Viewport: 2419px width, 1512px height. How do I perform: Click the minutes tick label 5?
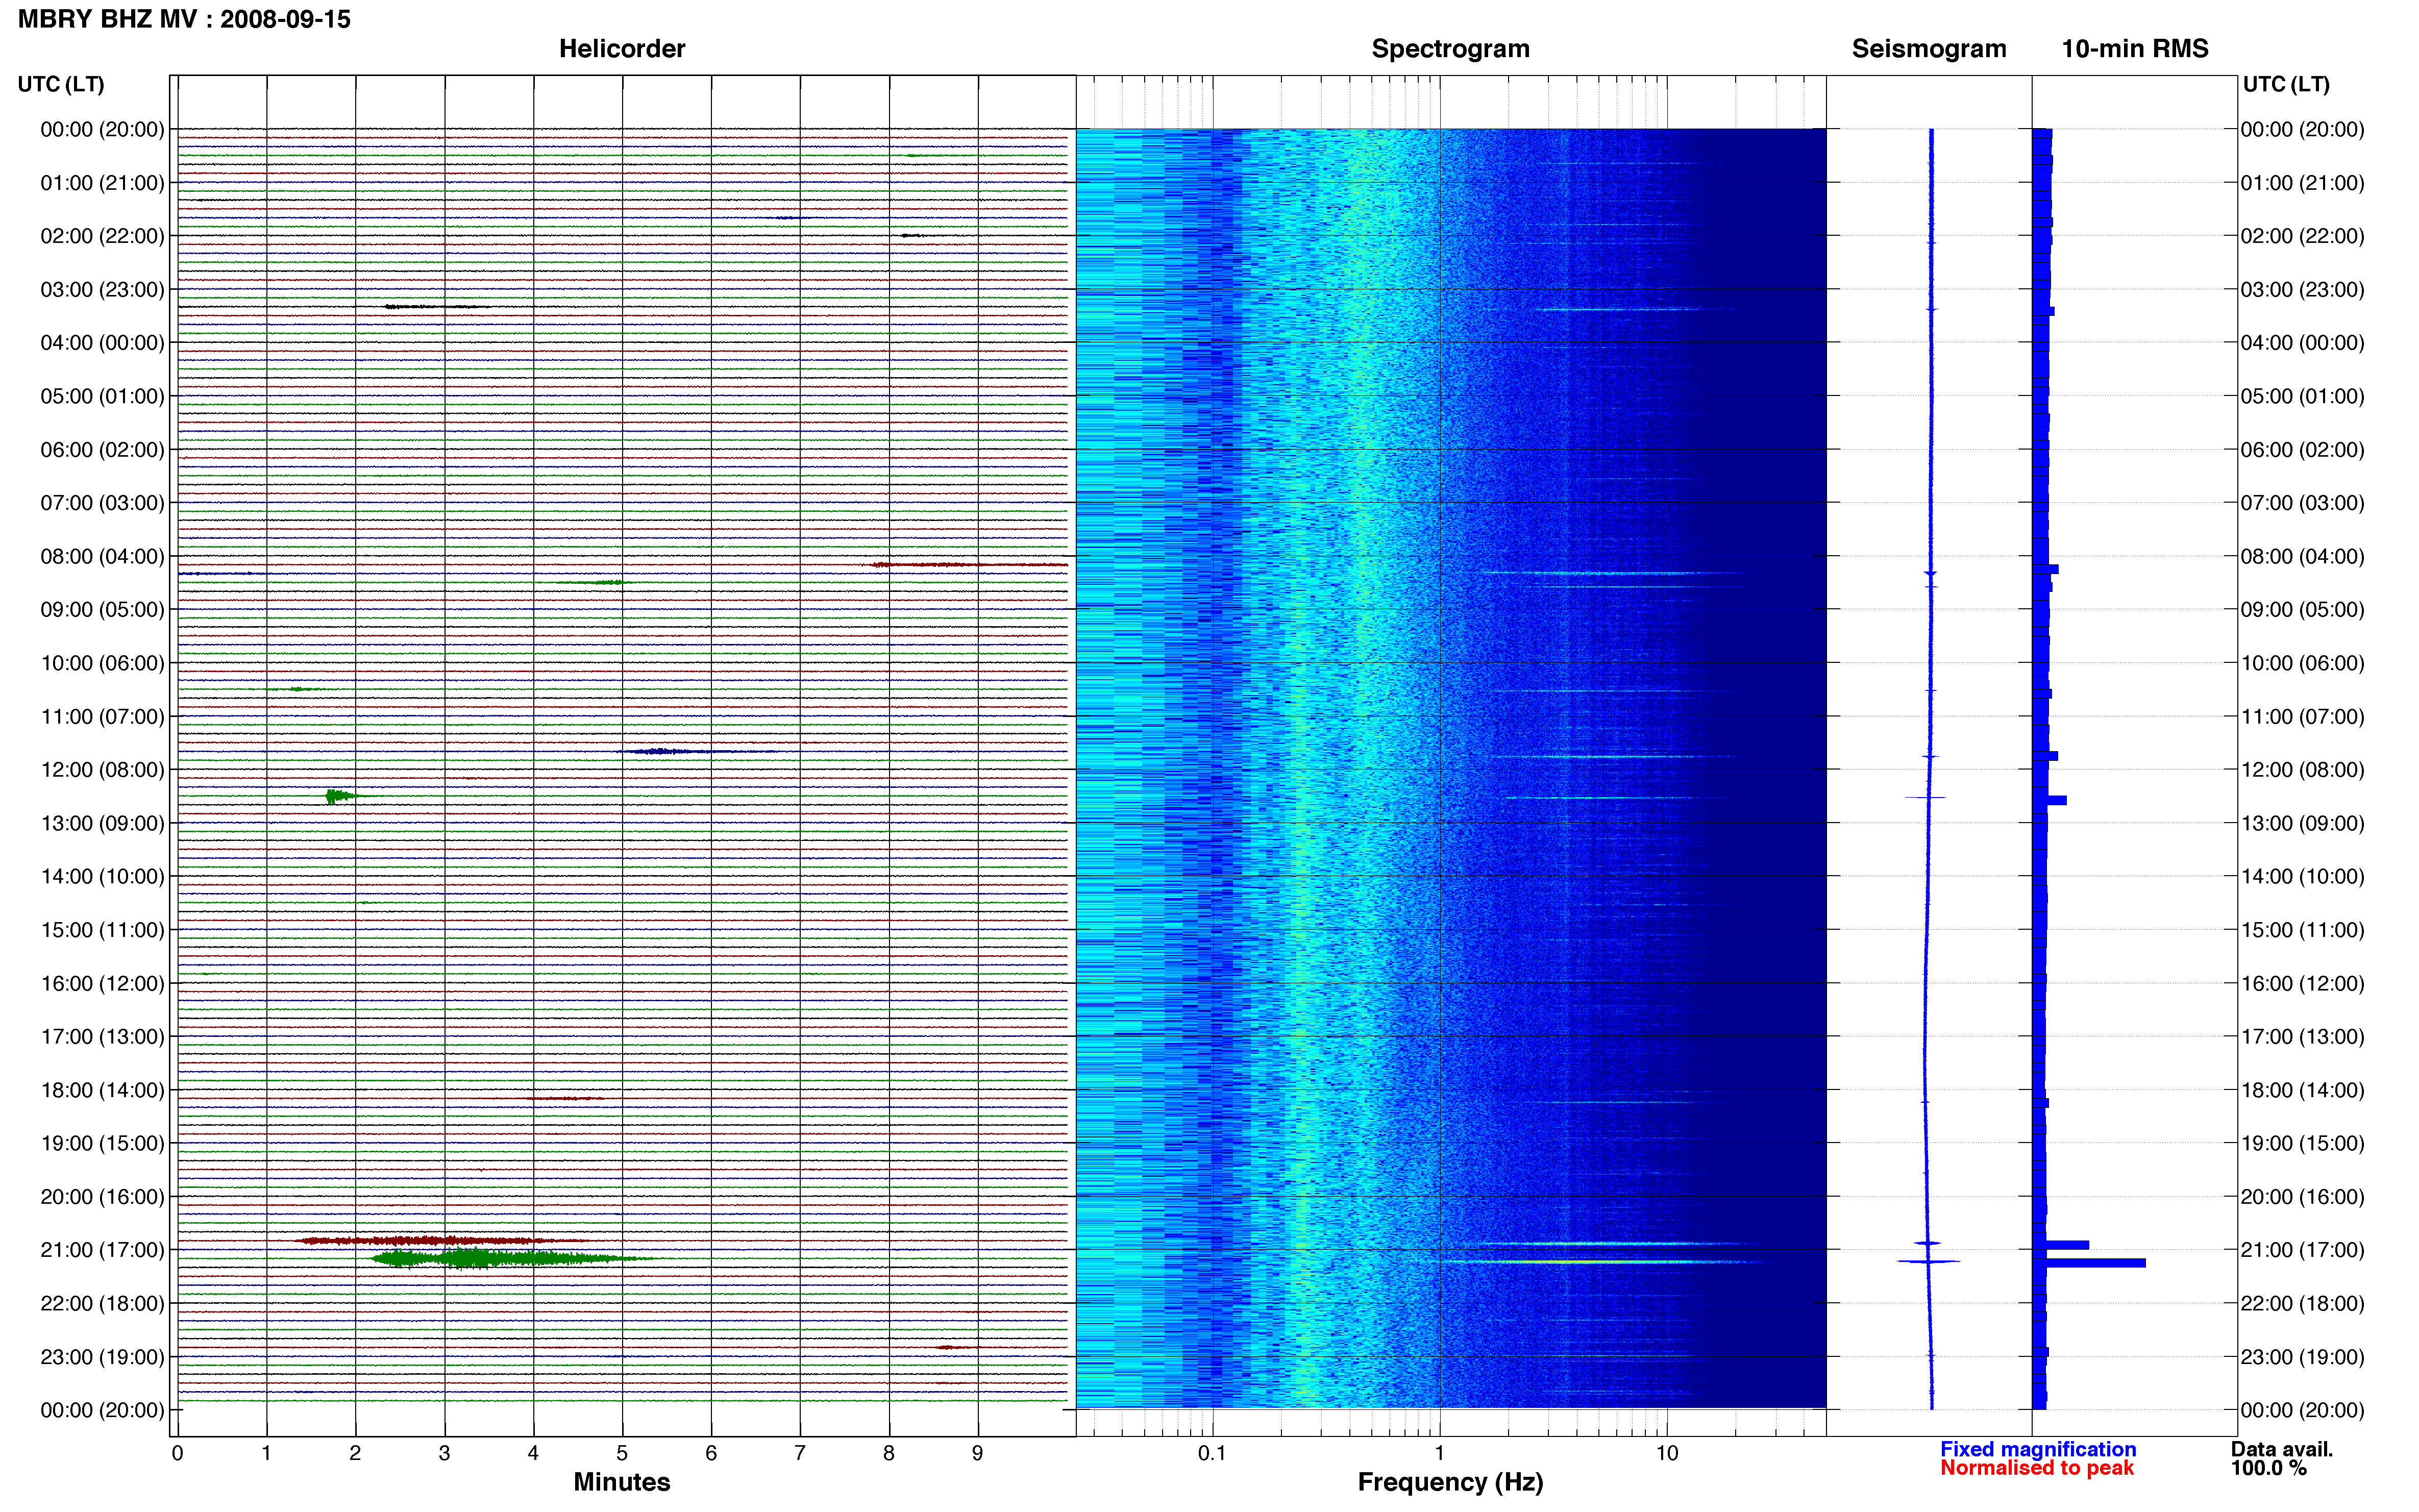click(622, 1453)
